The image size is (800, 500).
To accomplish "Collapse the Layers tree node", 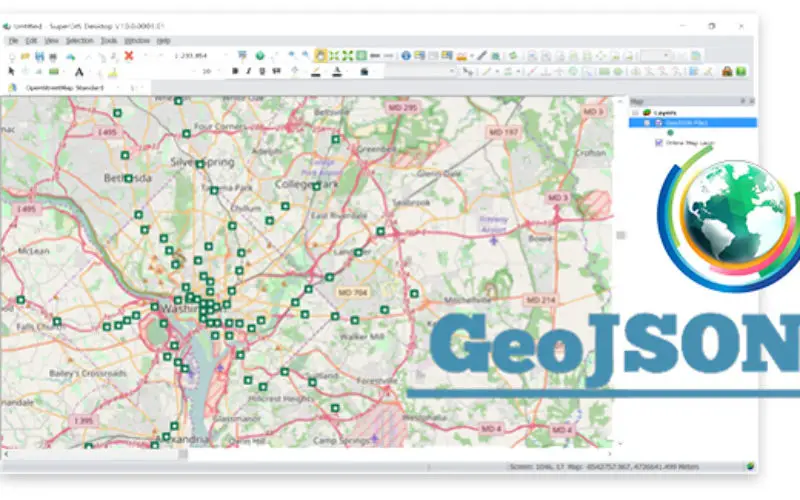I will 635,113.
